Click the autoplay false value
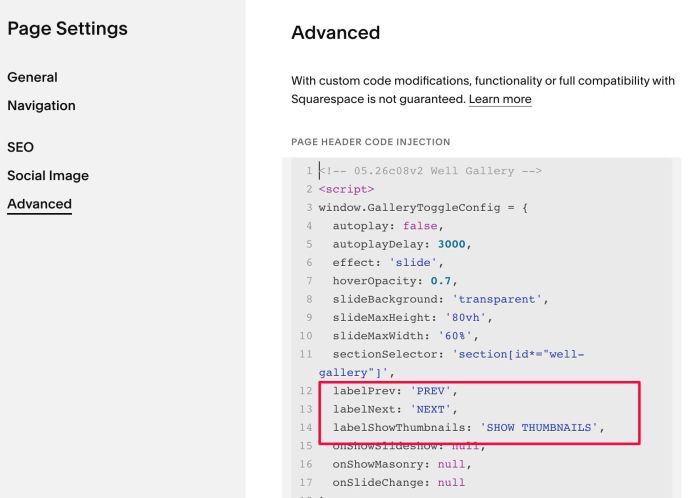This screenshot has height=498, width=700. (x=420, y=226)
